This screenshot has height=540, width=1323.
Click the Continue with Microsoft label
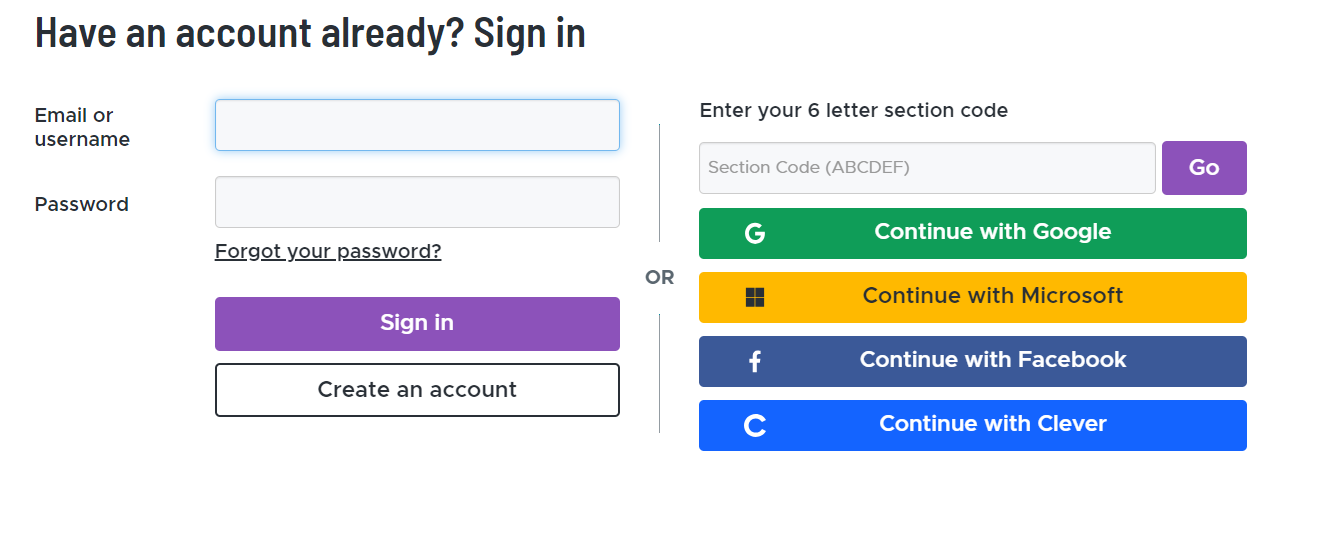[x=992, y=296]
